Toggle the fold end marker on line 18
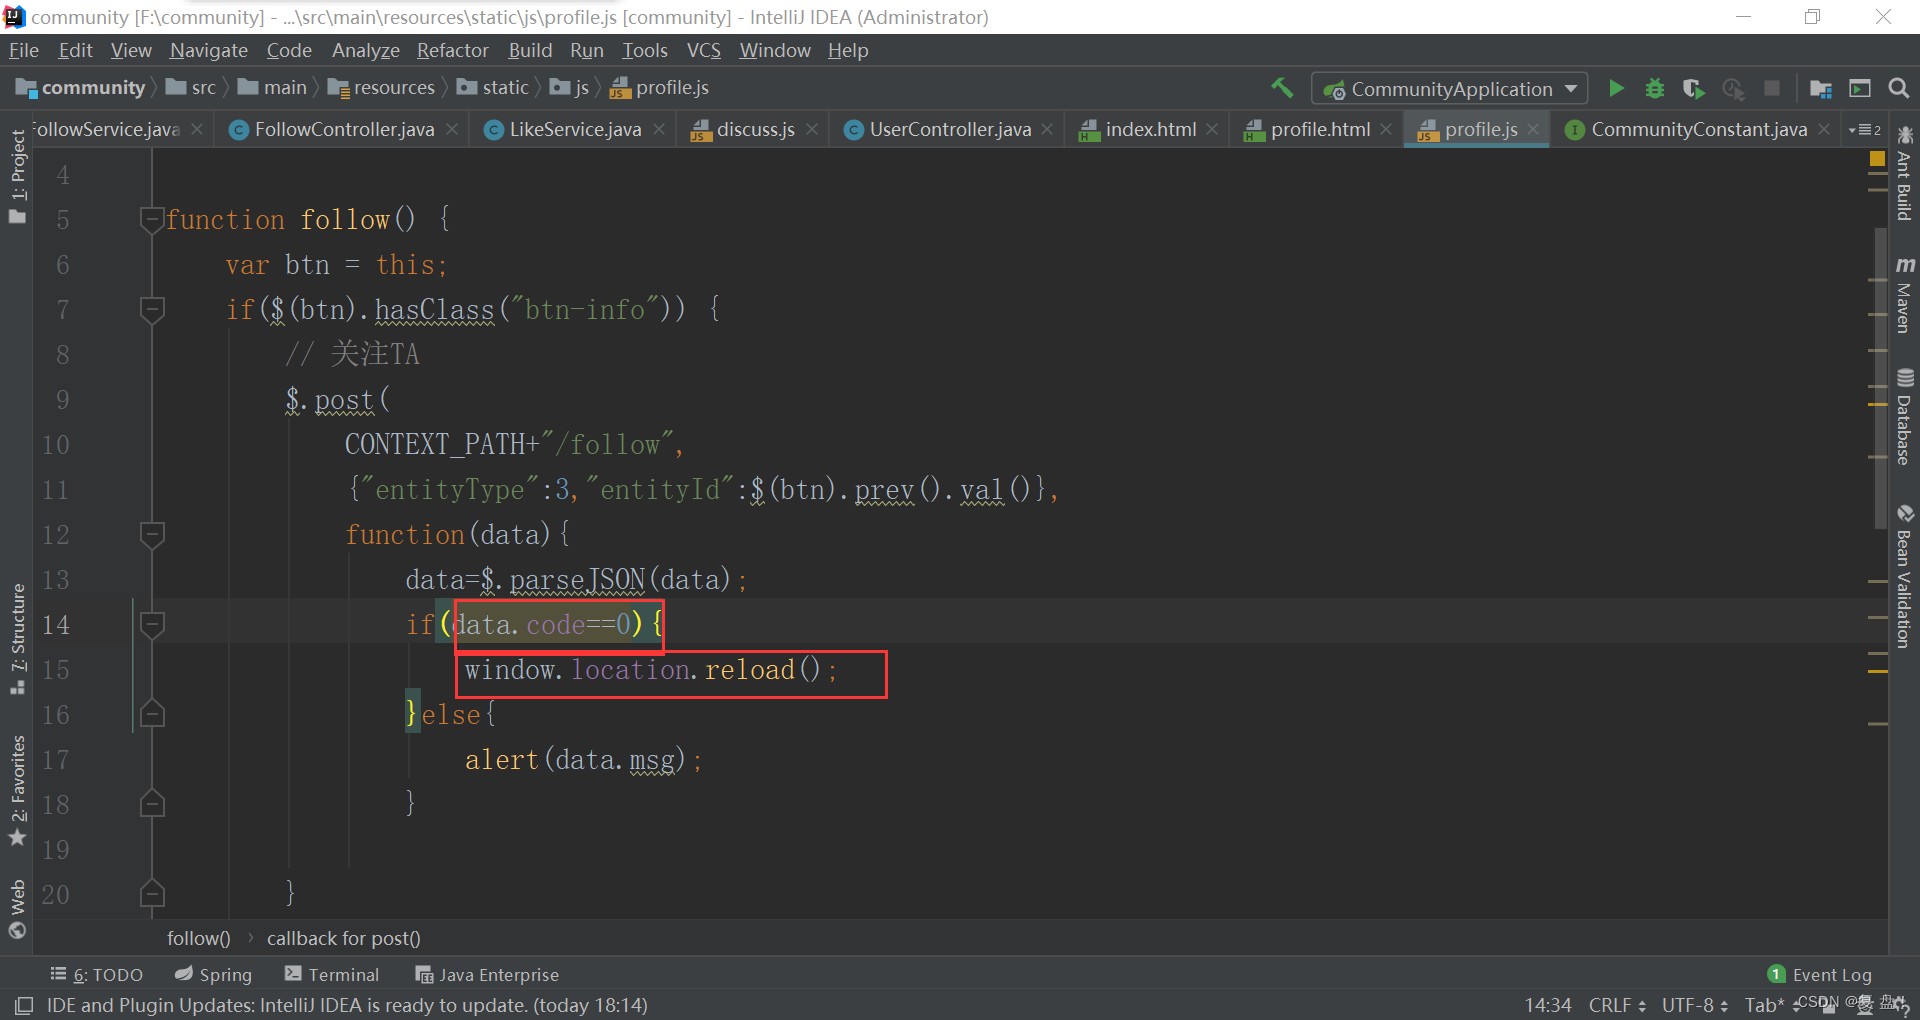1920x1020 pixels. point(152,804)
